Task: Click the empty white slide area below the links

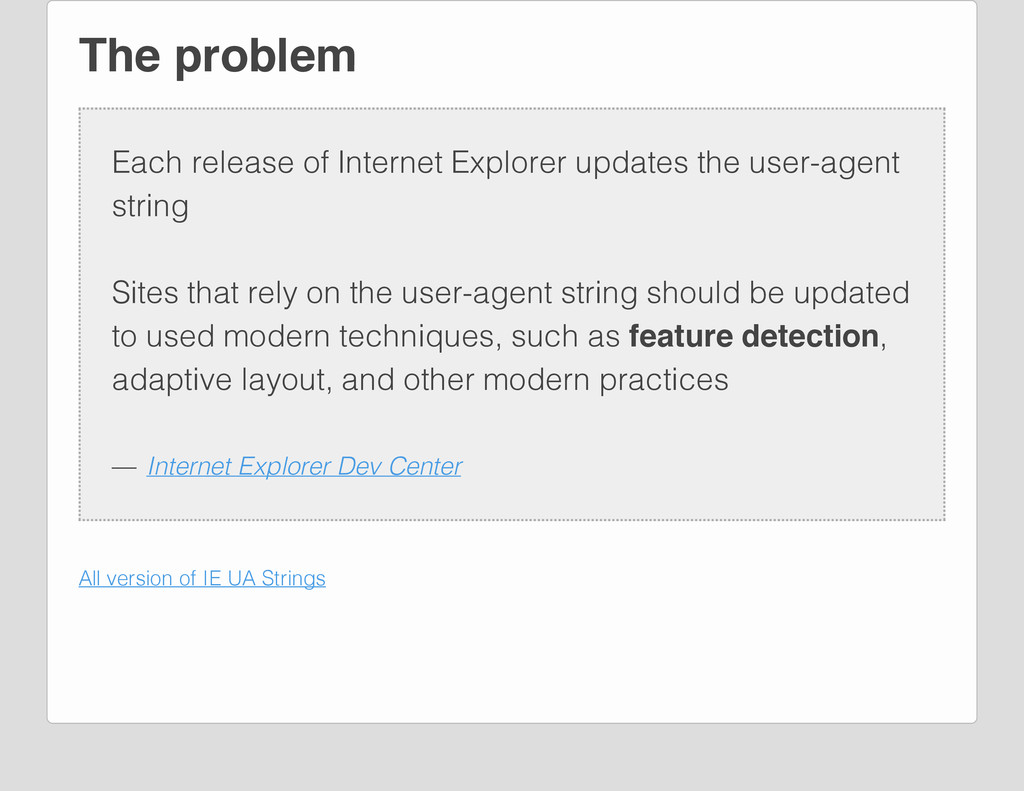Action: pos(512,653)
